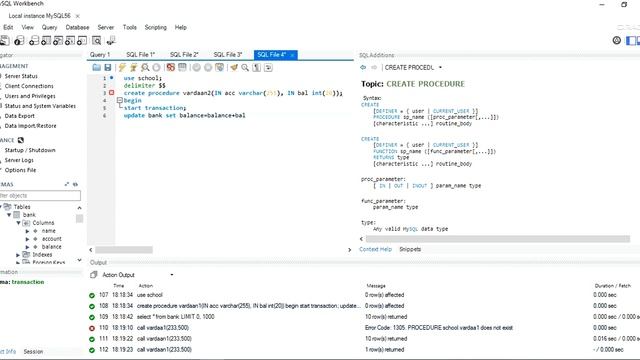The height and width of the screenshot is (360, 640).
Task: Open Options File in the navigator
Action: (x=20, y=170)
